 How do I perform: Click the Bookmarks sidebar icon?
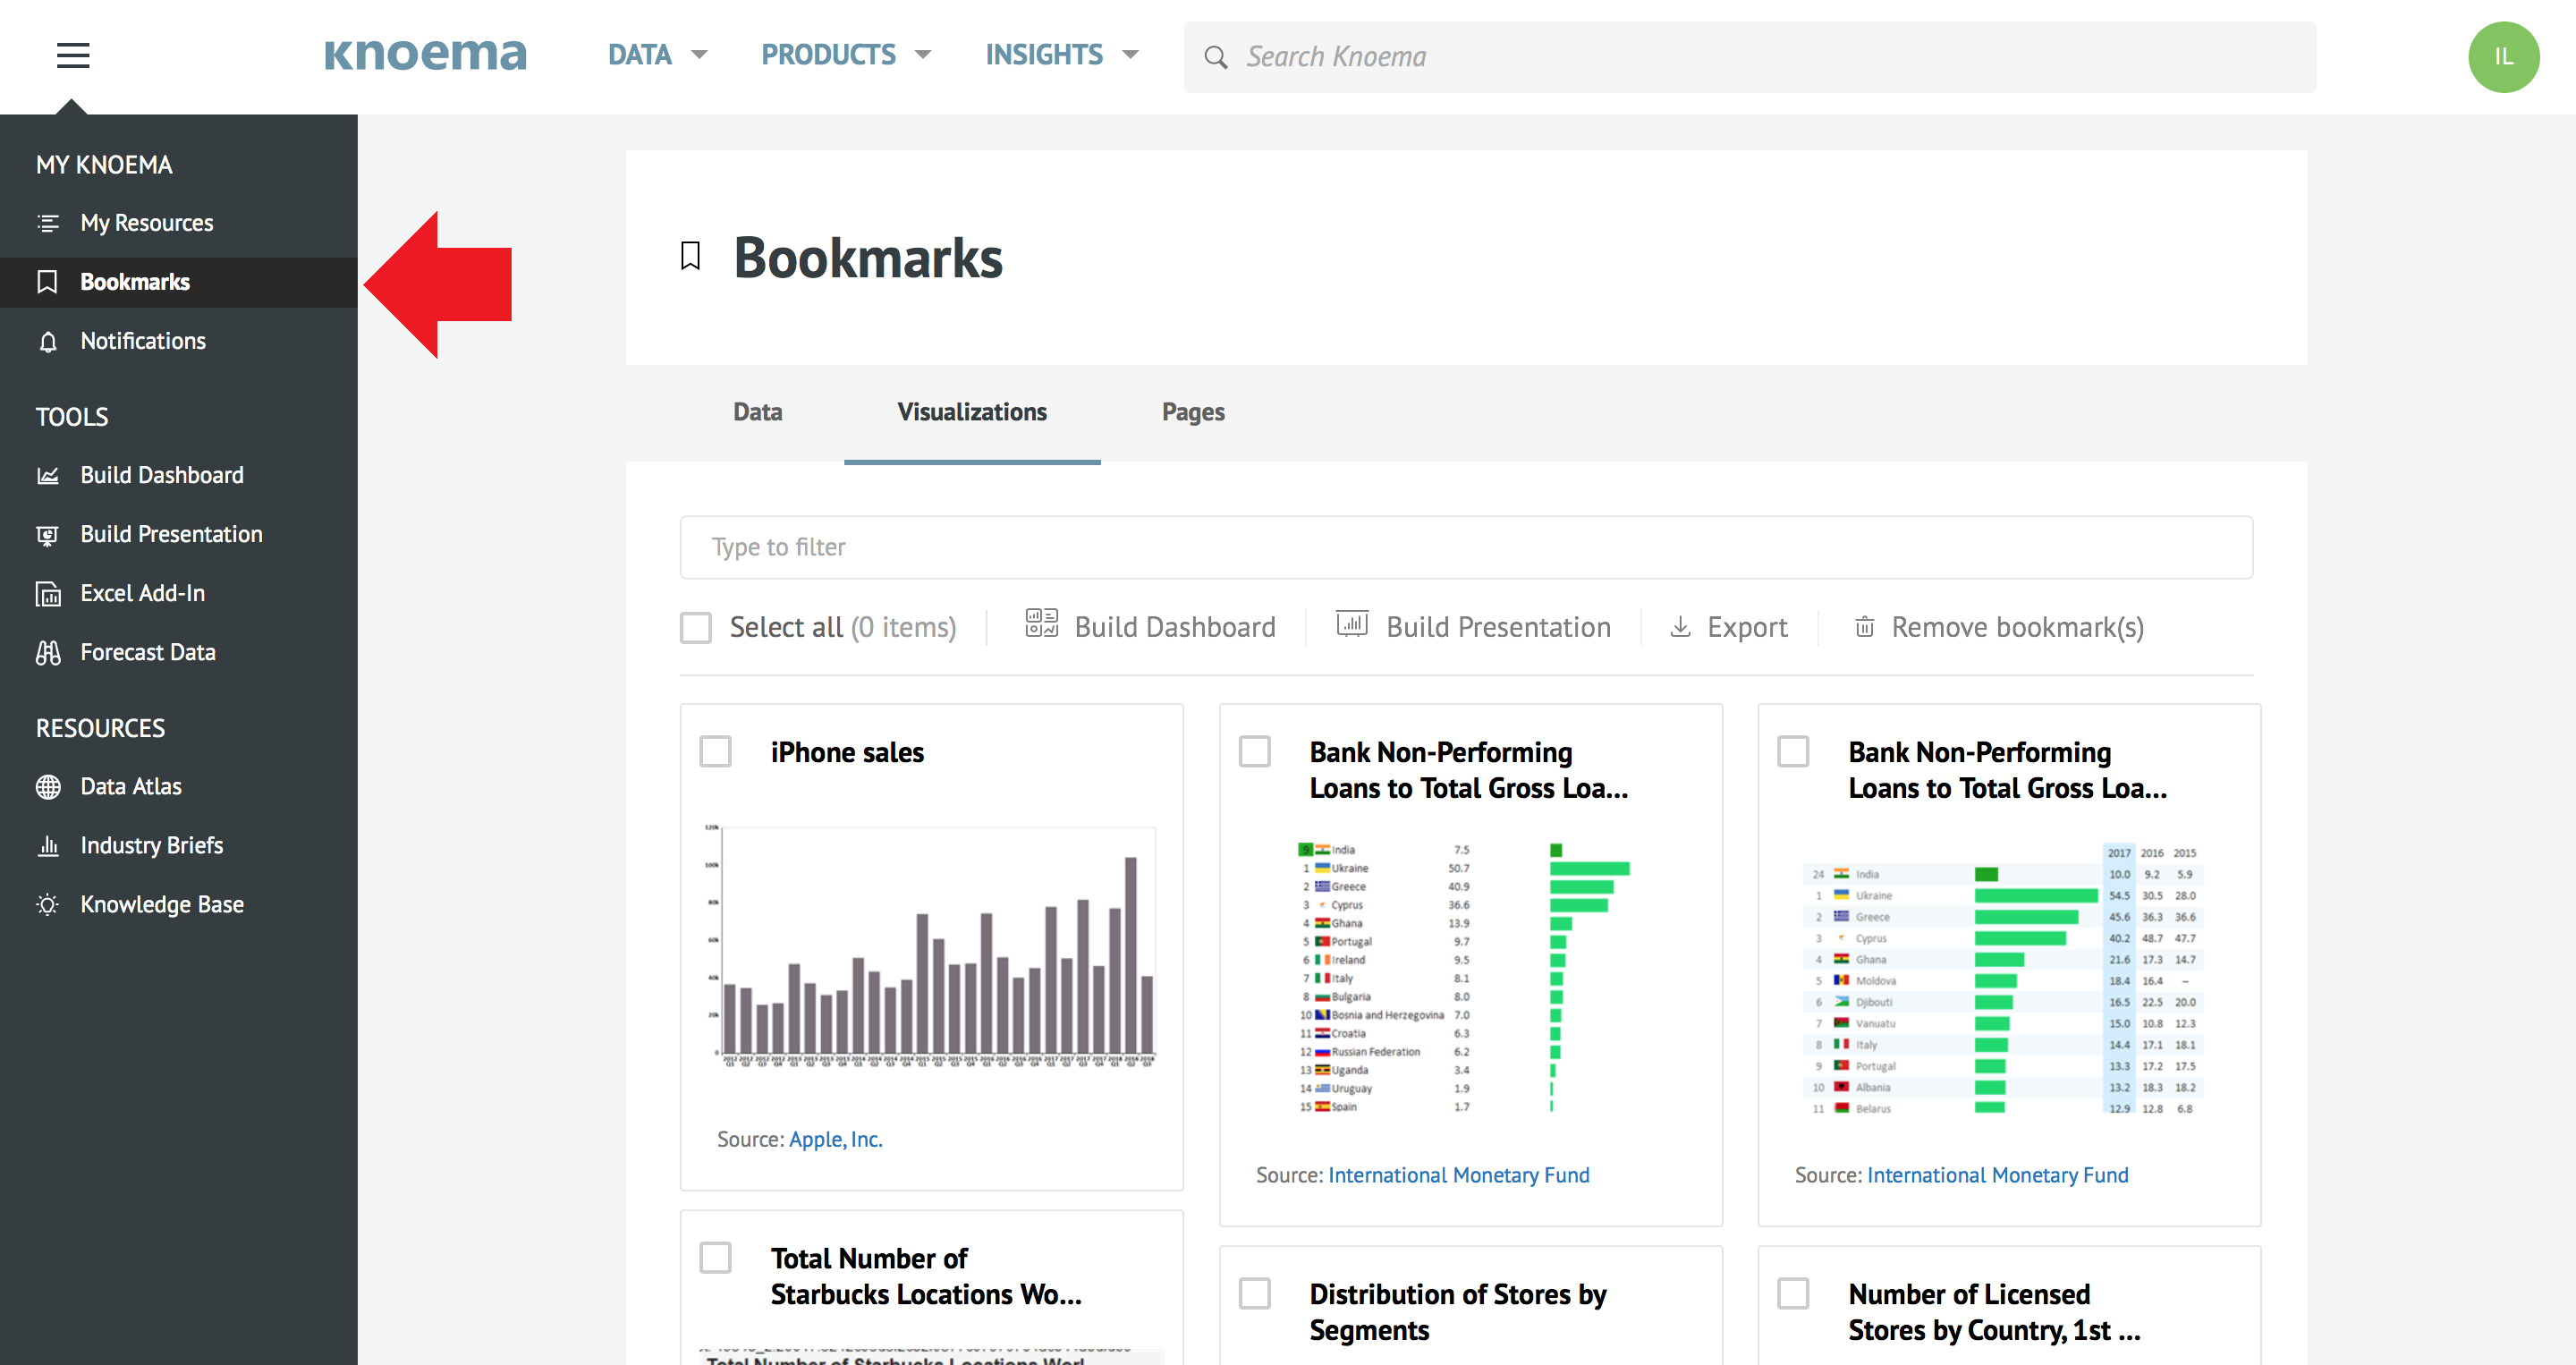[47, 282]
